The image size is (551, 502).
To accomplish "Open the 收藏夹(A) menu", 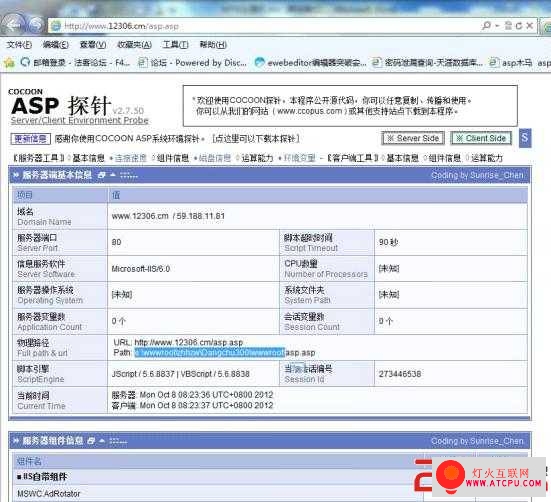I will point(134,45).
